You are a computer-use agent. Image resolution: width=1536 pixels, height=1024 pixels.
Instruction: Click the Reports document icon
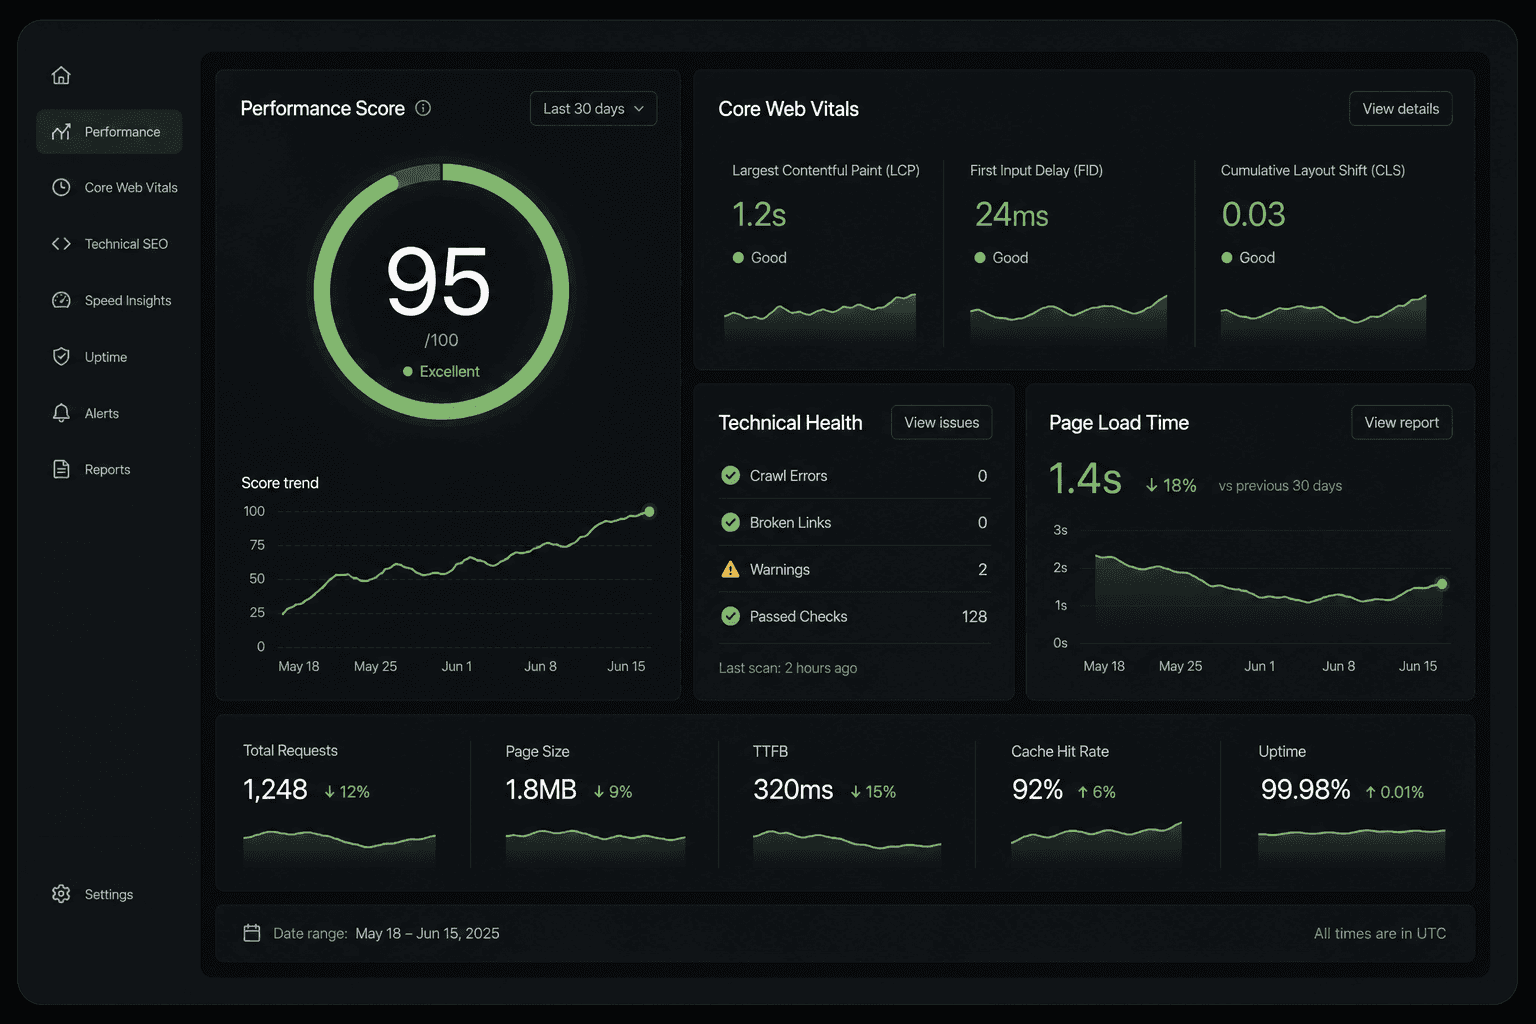(61, 469)
